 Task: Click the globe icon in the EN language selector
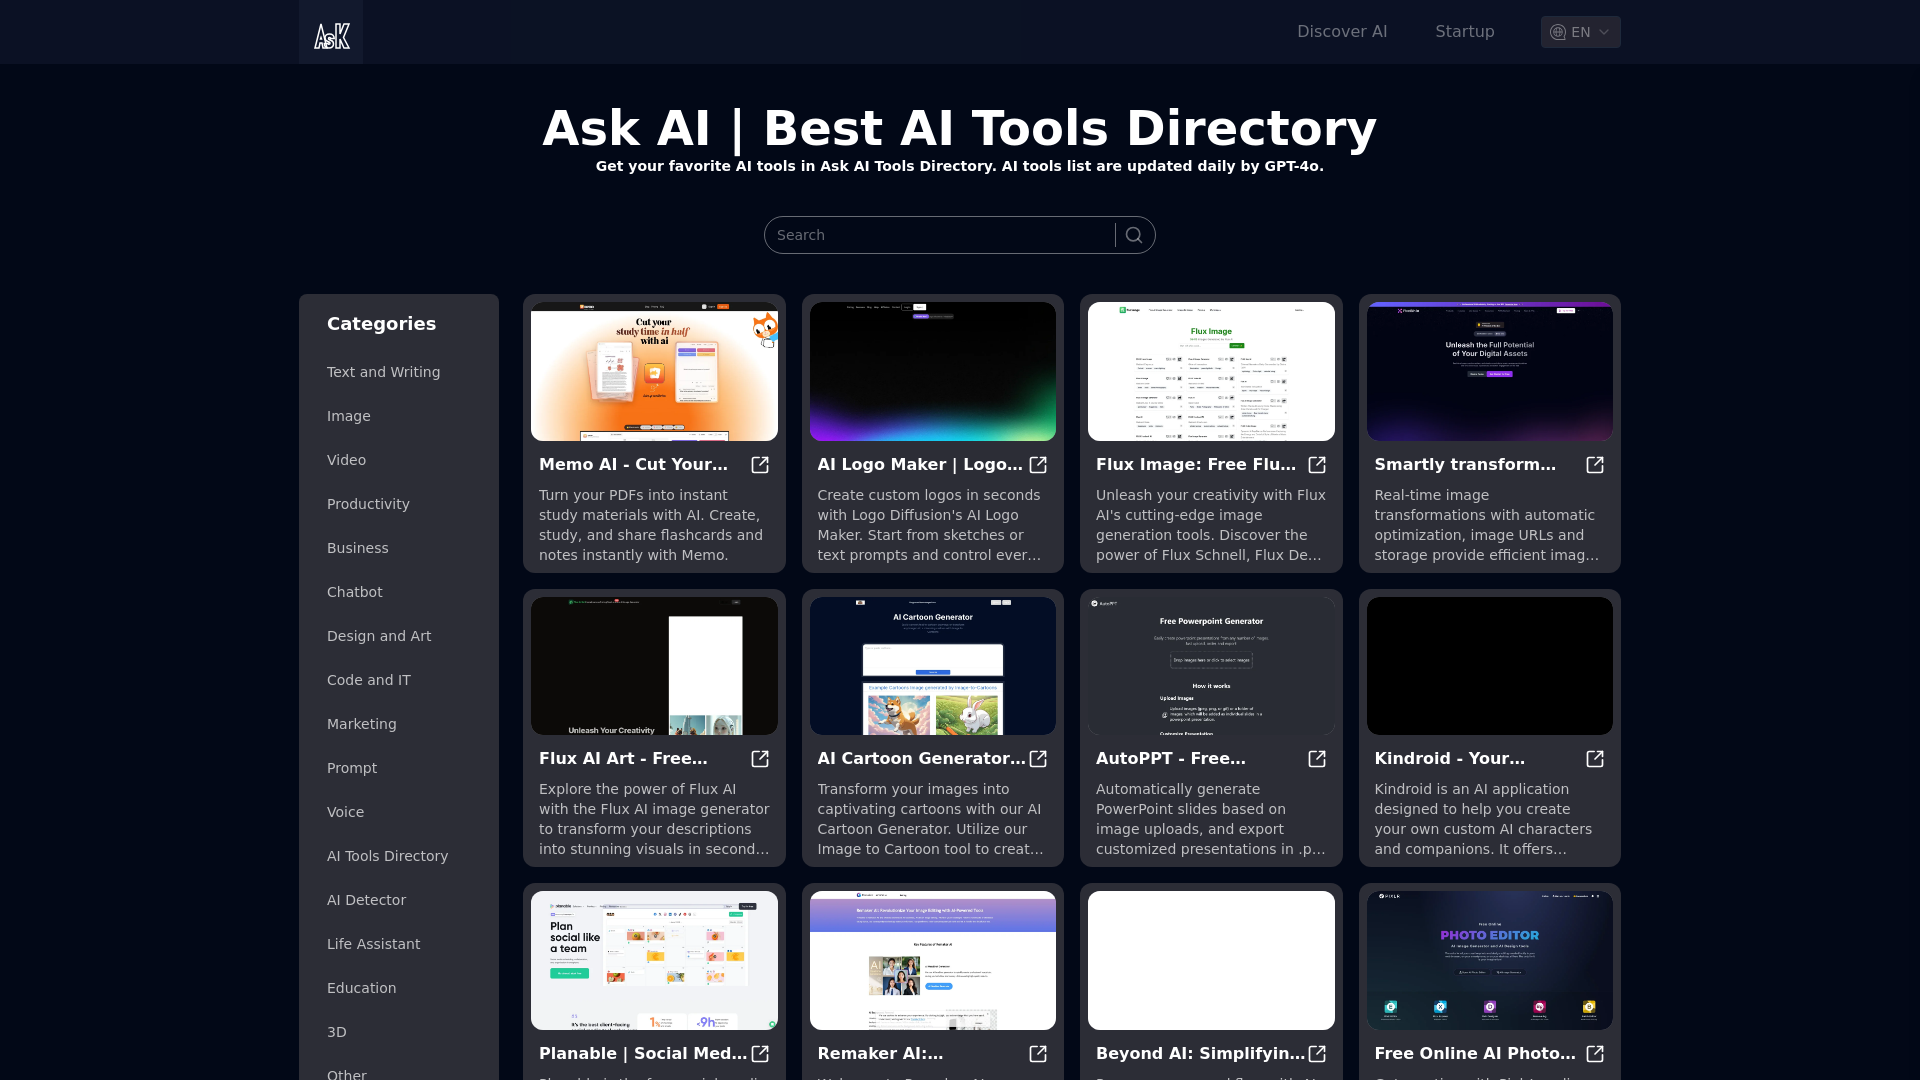(1558, 32)
